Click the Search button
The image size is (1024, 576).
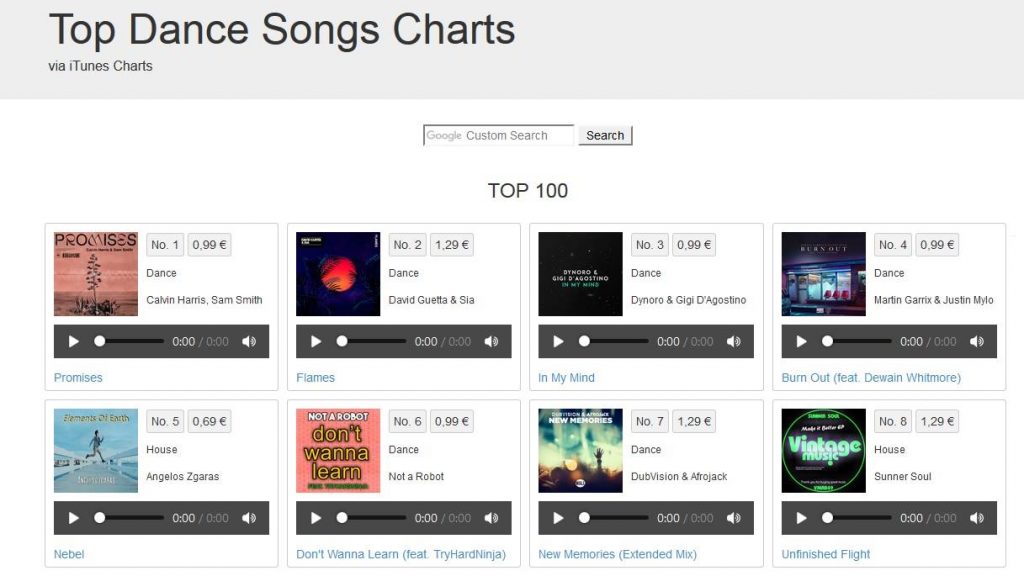(x=605, y=135)
